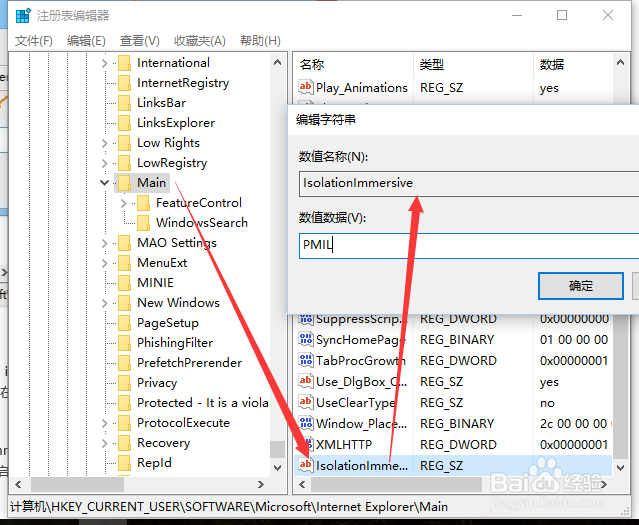
Task: Select the InternetRegistry folder icon
Action: point(124,83)
